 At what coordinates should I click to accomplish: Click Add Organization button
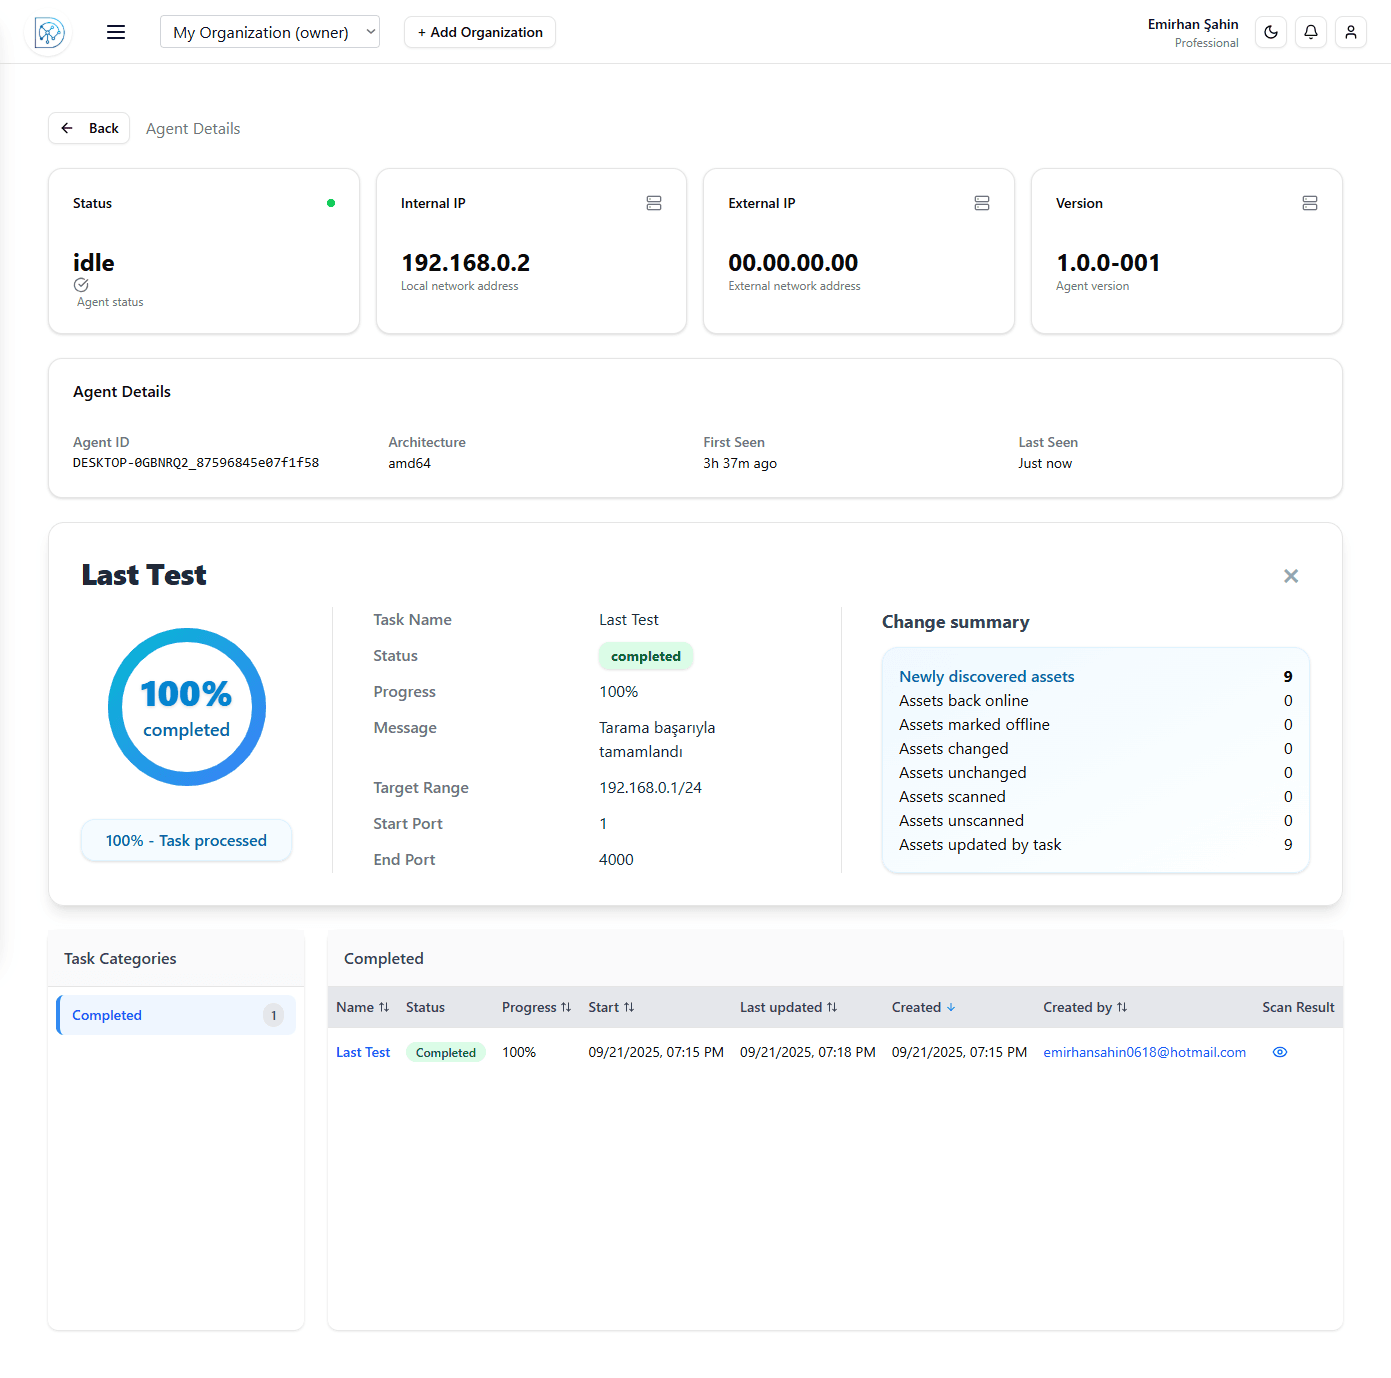tap(480, 32)
